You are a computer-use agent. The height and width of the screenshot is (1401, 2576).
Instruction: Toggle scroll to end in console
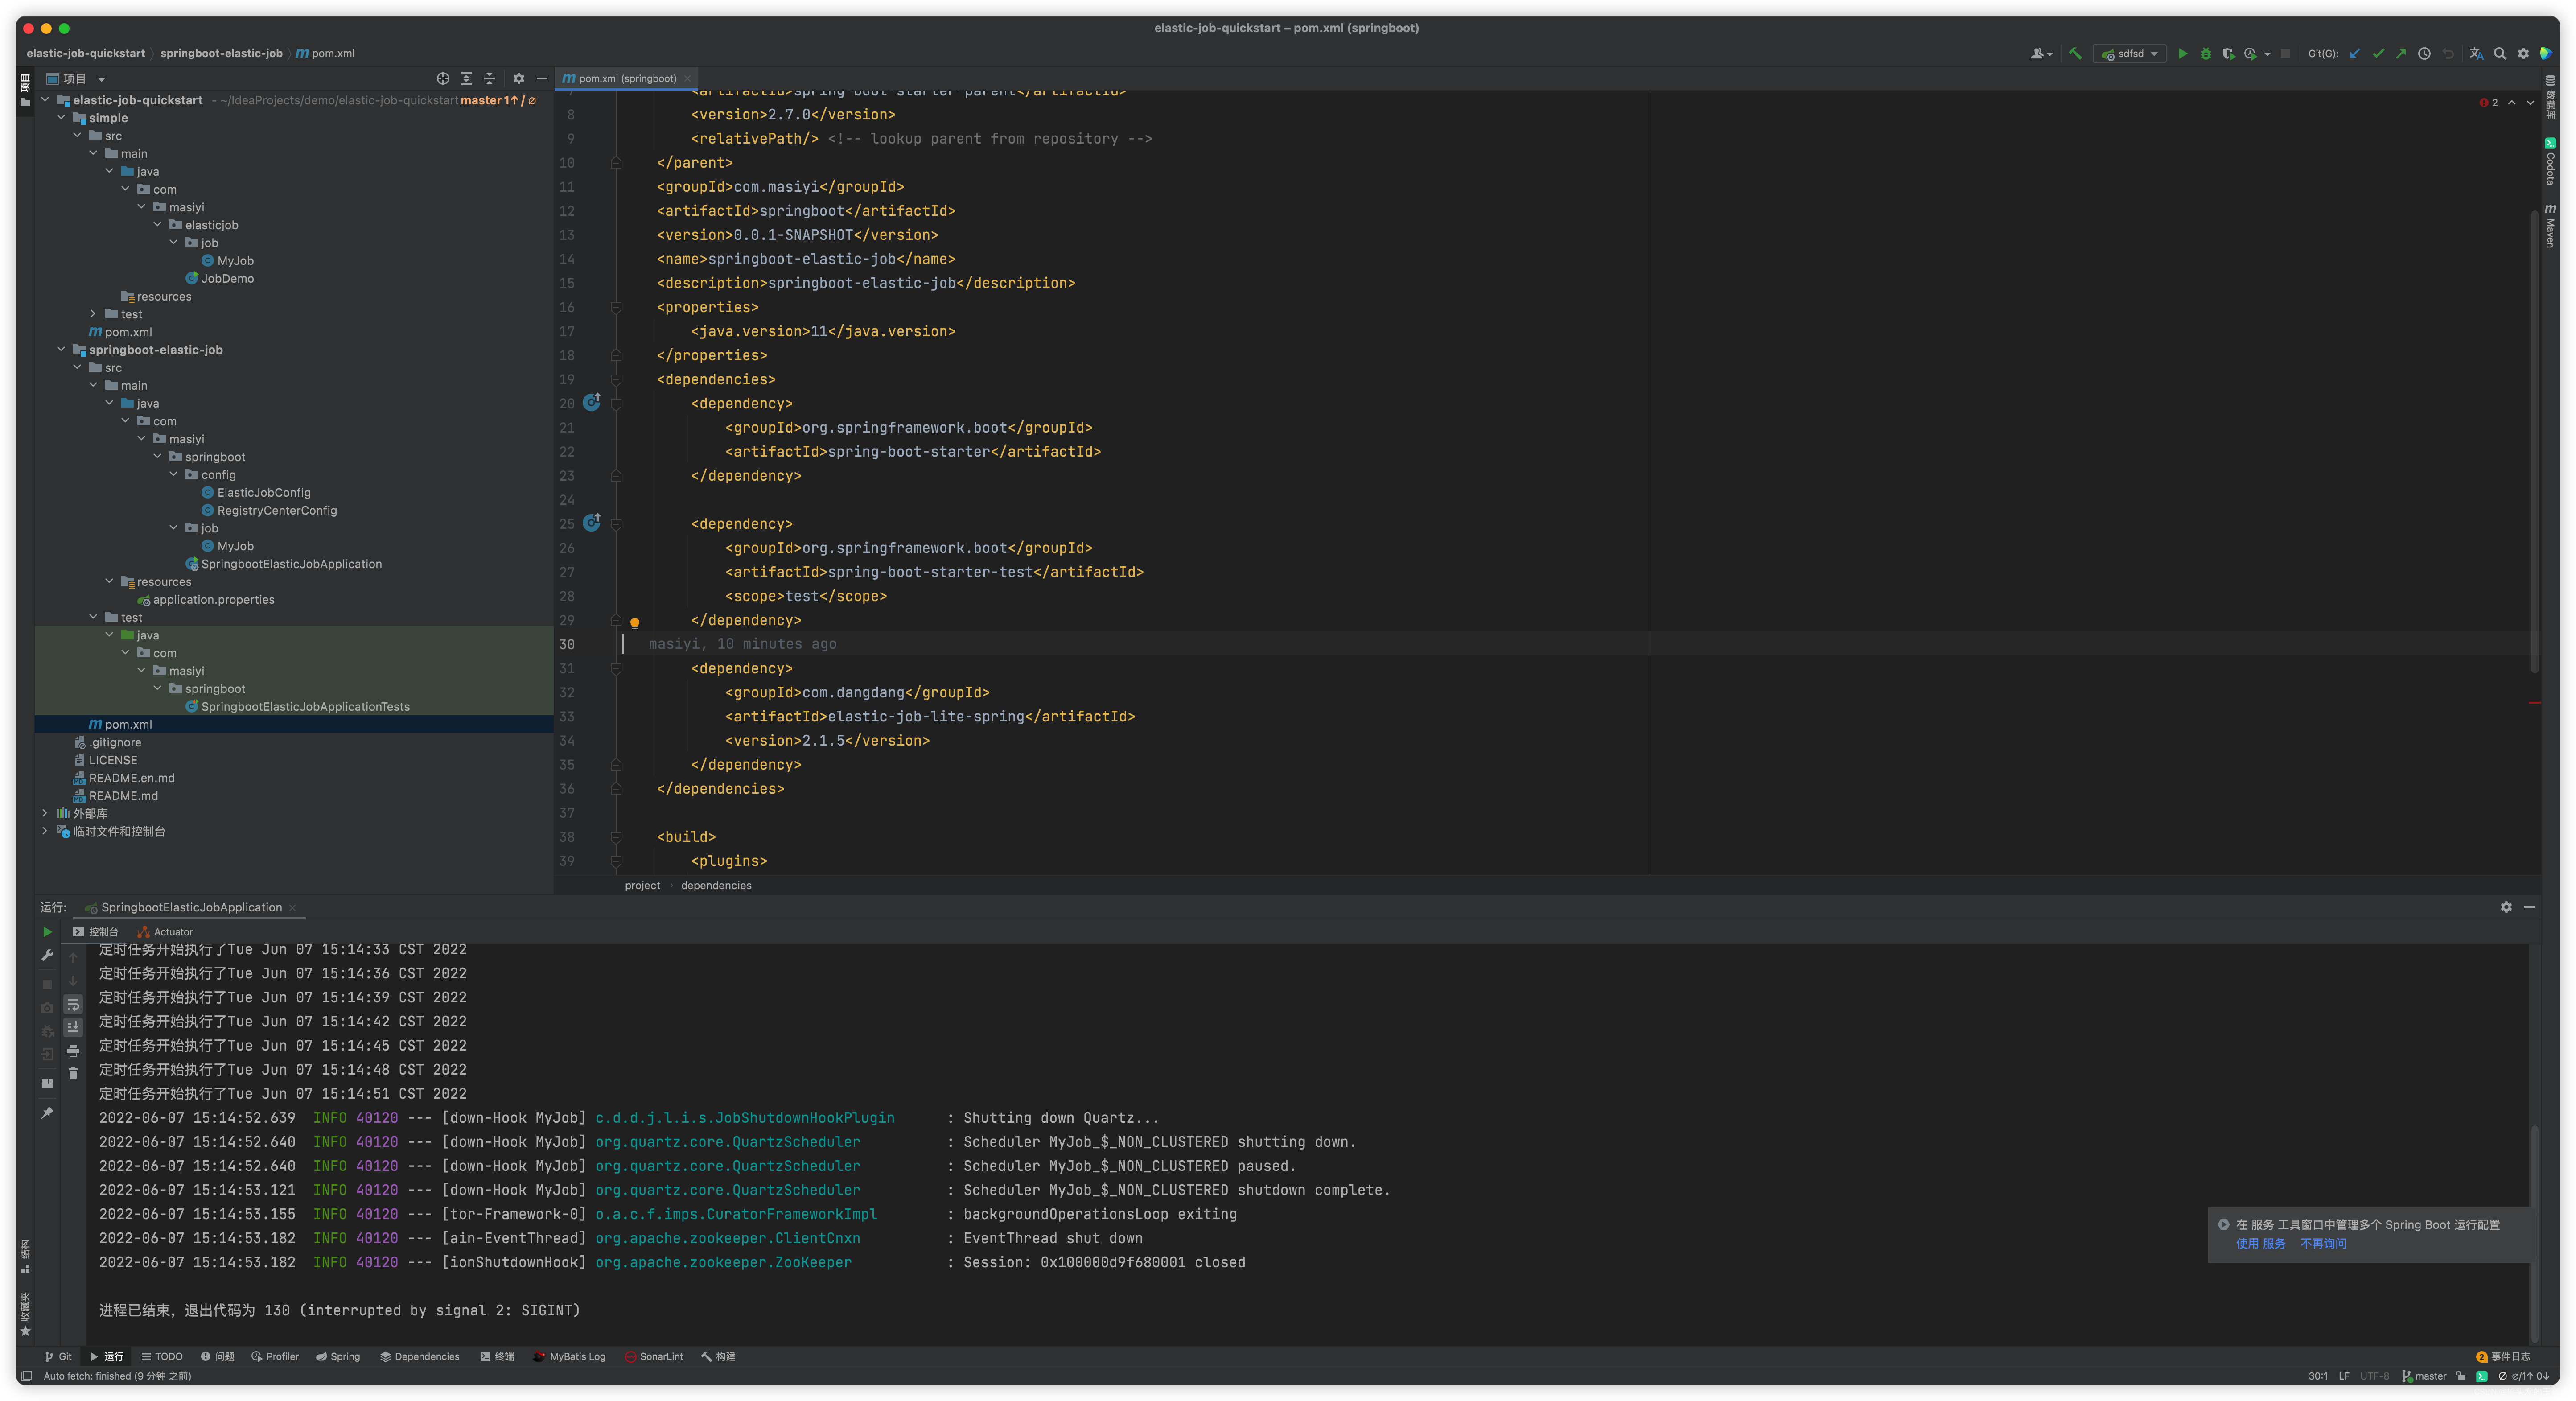pos(73,1027)
